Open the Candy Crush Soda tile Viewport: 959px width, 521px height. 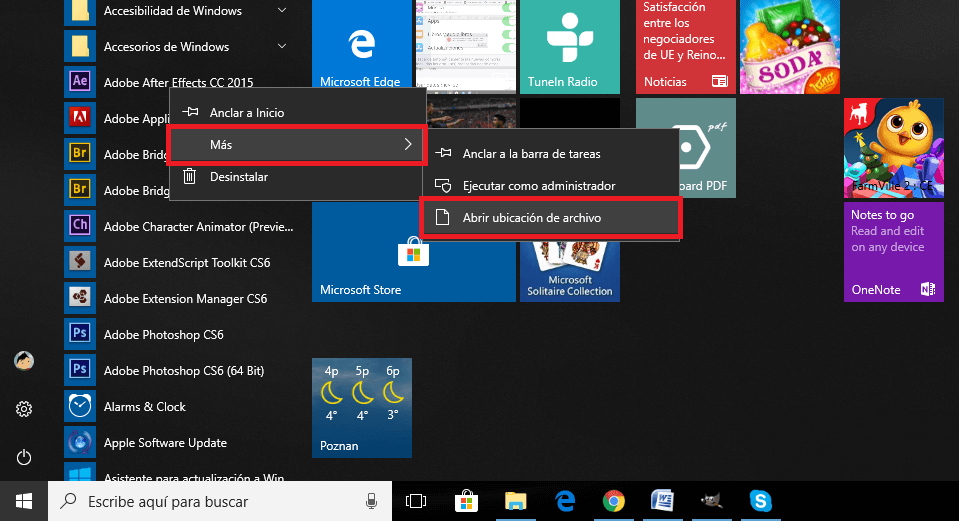click(x=790, y=47)
